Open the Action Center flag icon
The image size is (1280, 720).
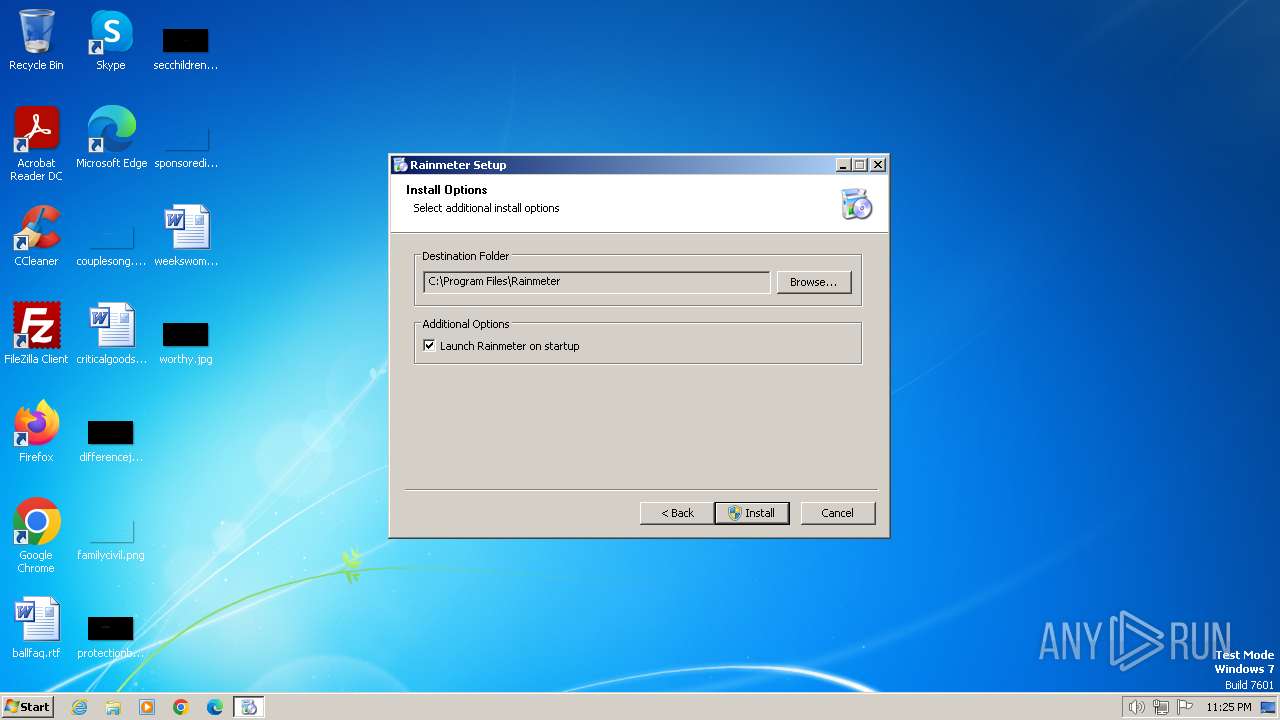[1185, 707]
